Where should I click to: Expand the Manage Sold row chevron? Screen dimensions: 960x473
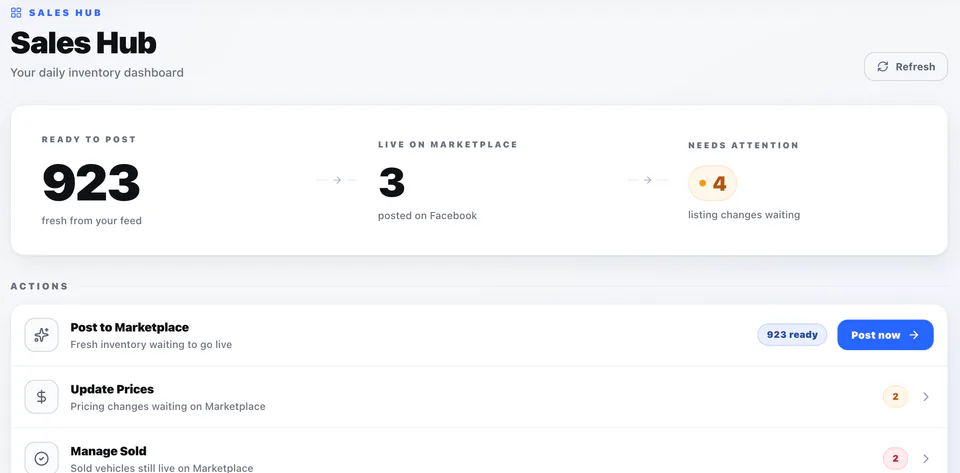pyautogui.click(x=926, y=458)
